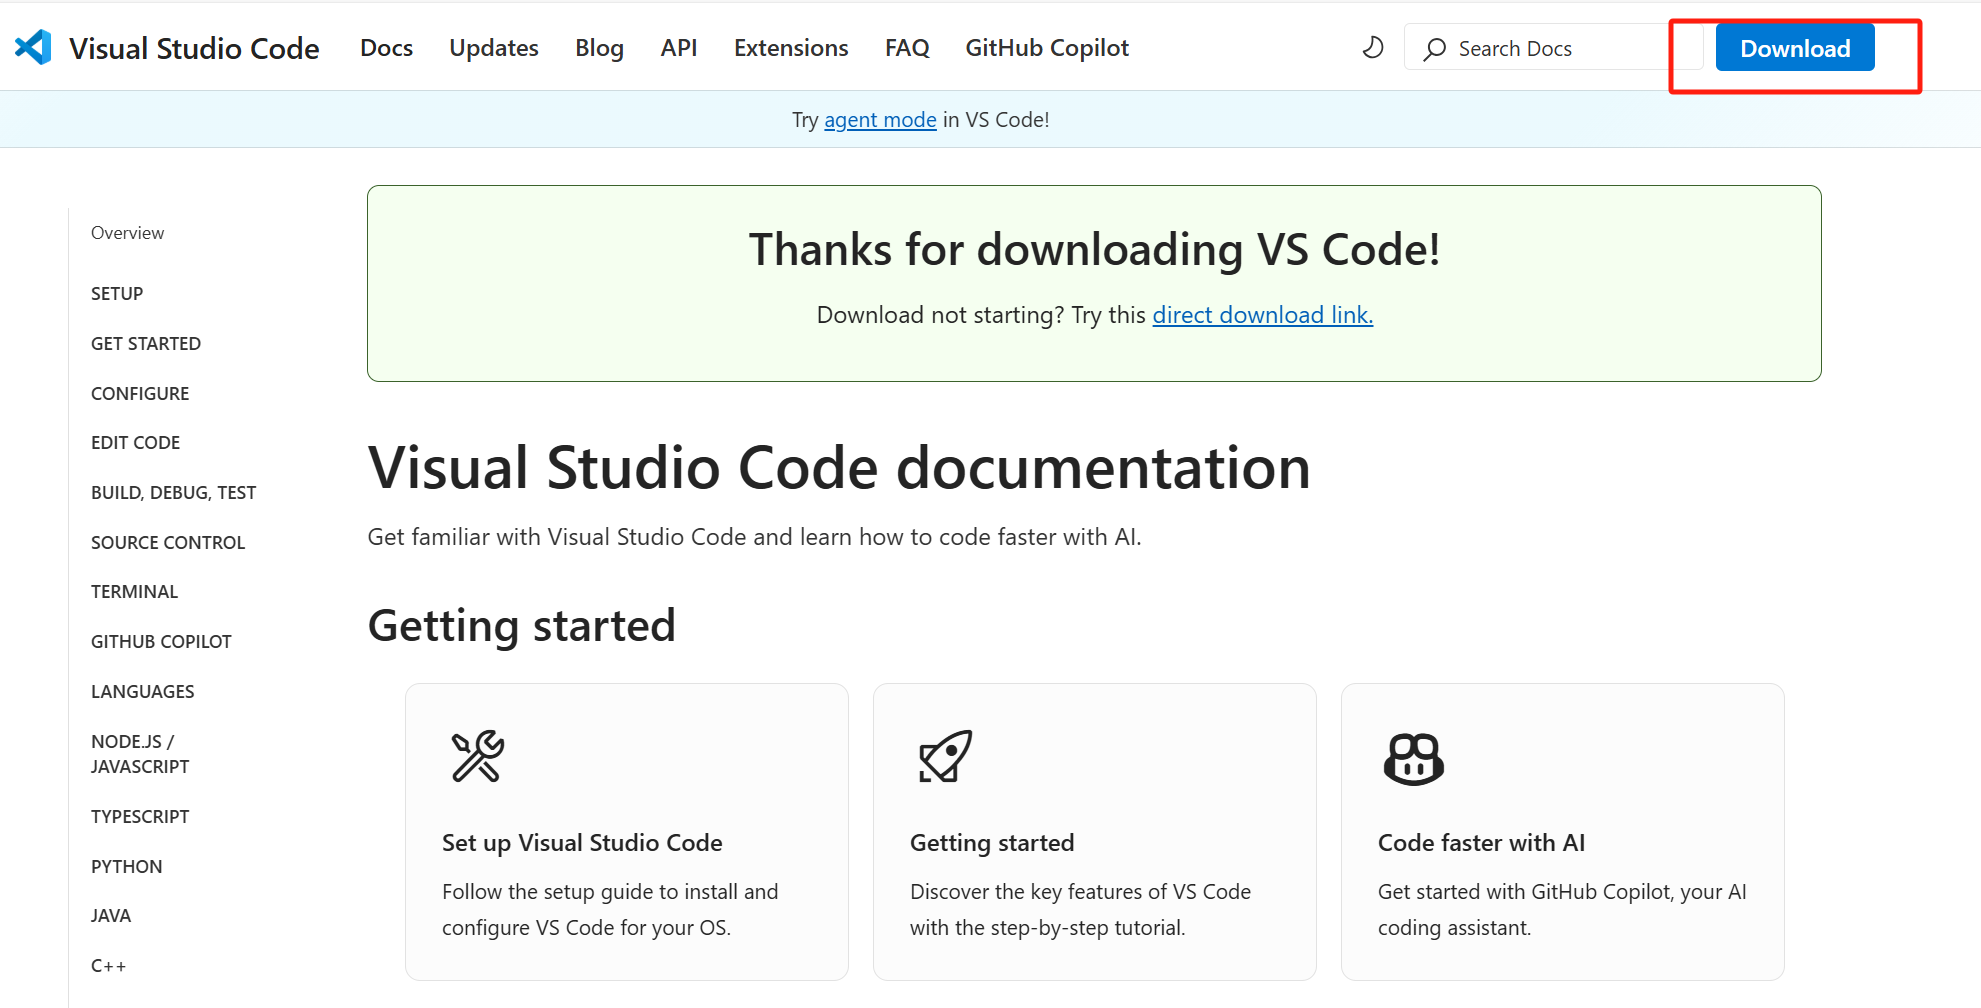Click Visual Studio Code title in header
This screenshot has width=1981, height=1008.
click(x=194, y=48)
